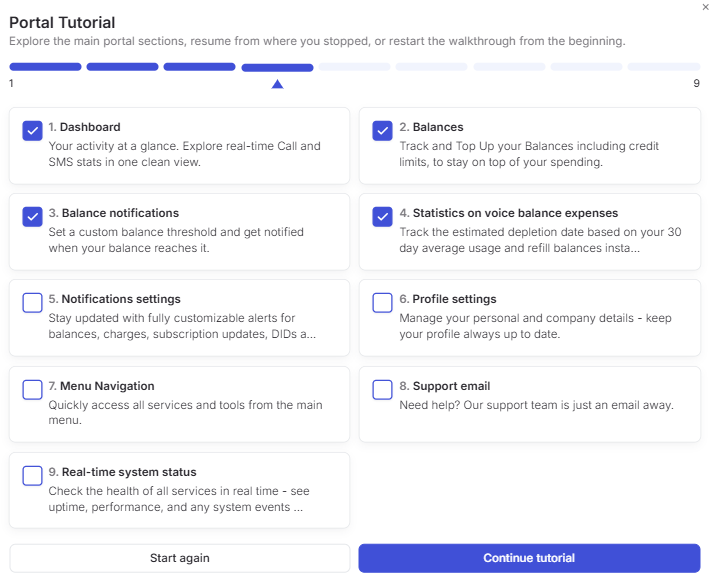The width and height of the screenshot is (718, 585).
Task: Select the fourth progress bar segment
Action: [x=277, y=68]
